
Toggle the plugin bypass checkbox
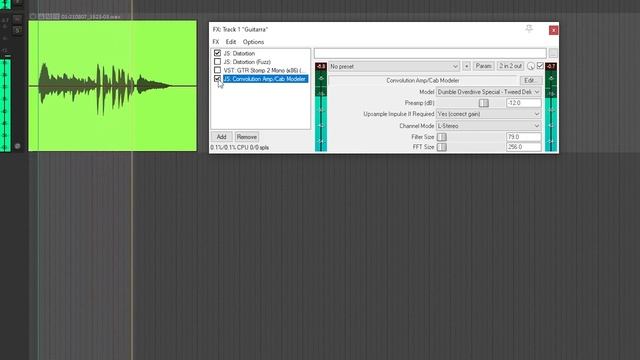click(x=540, y=66)
